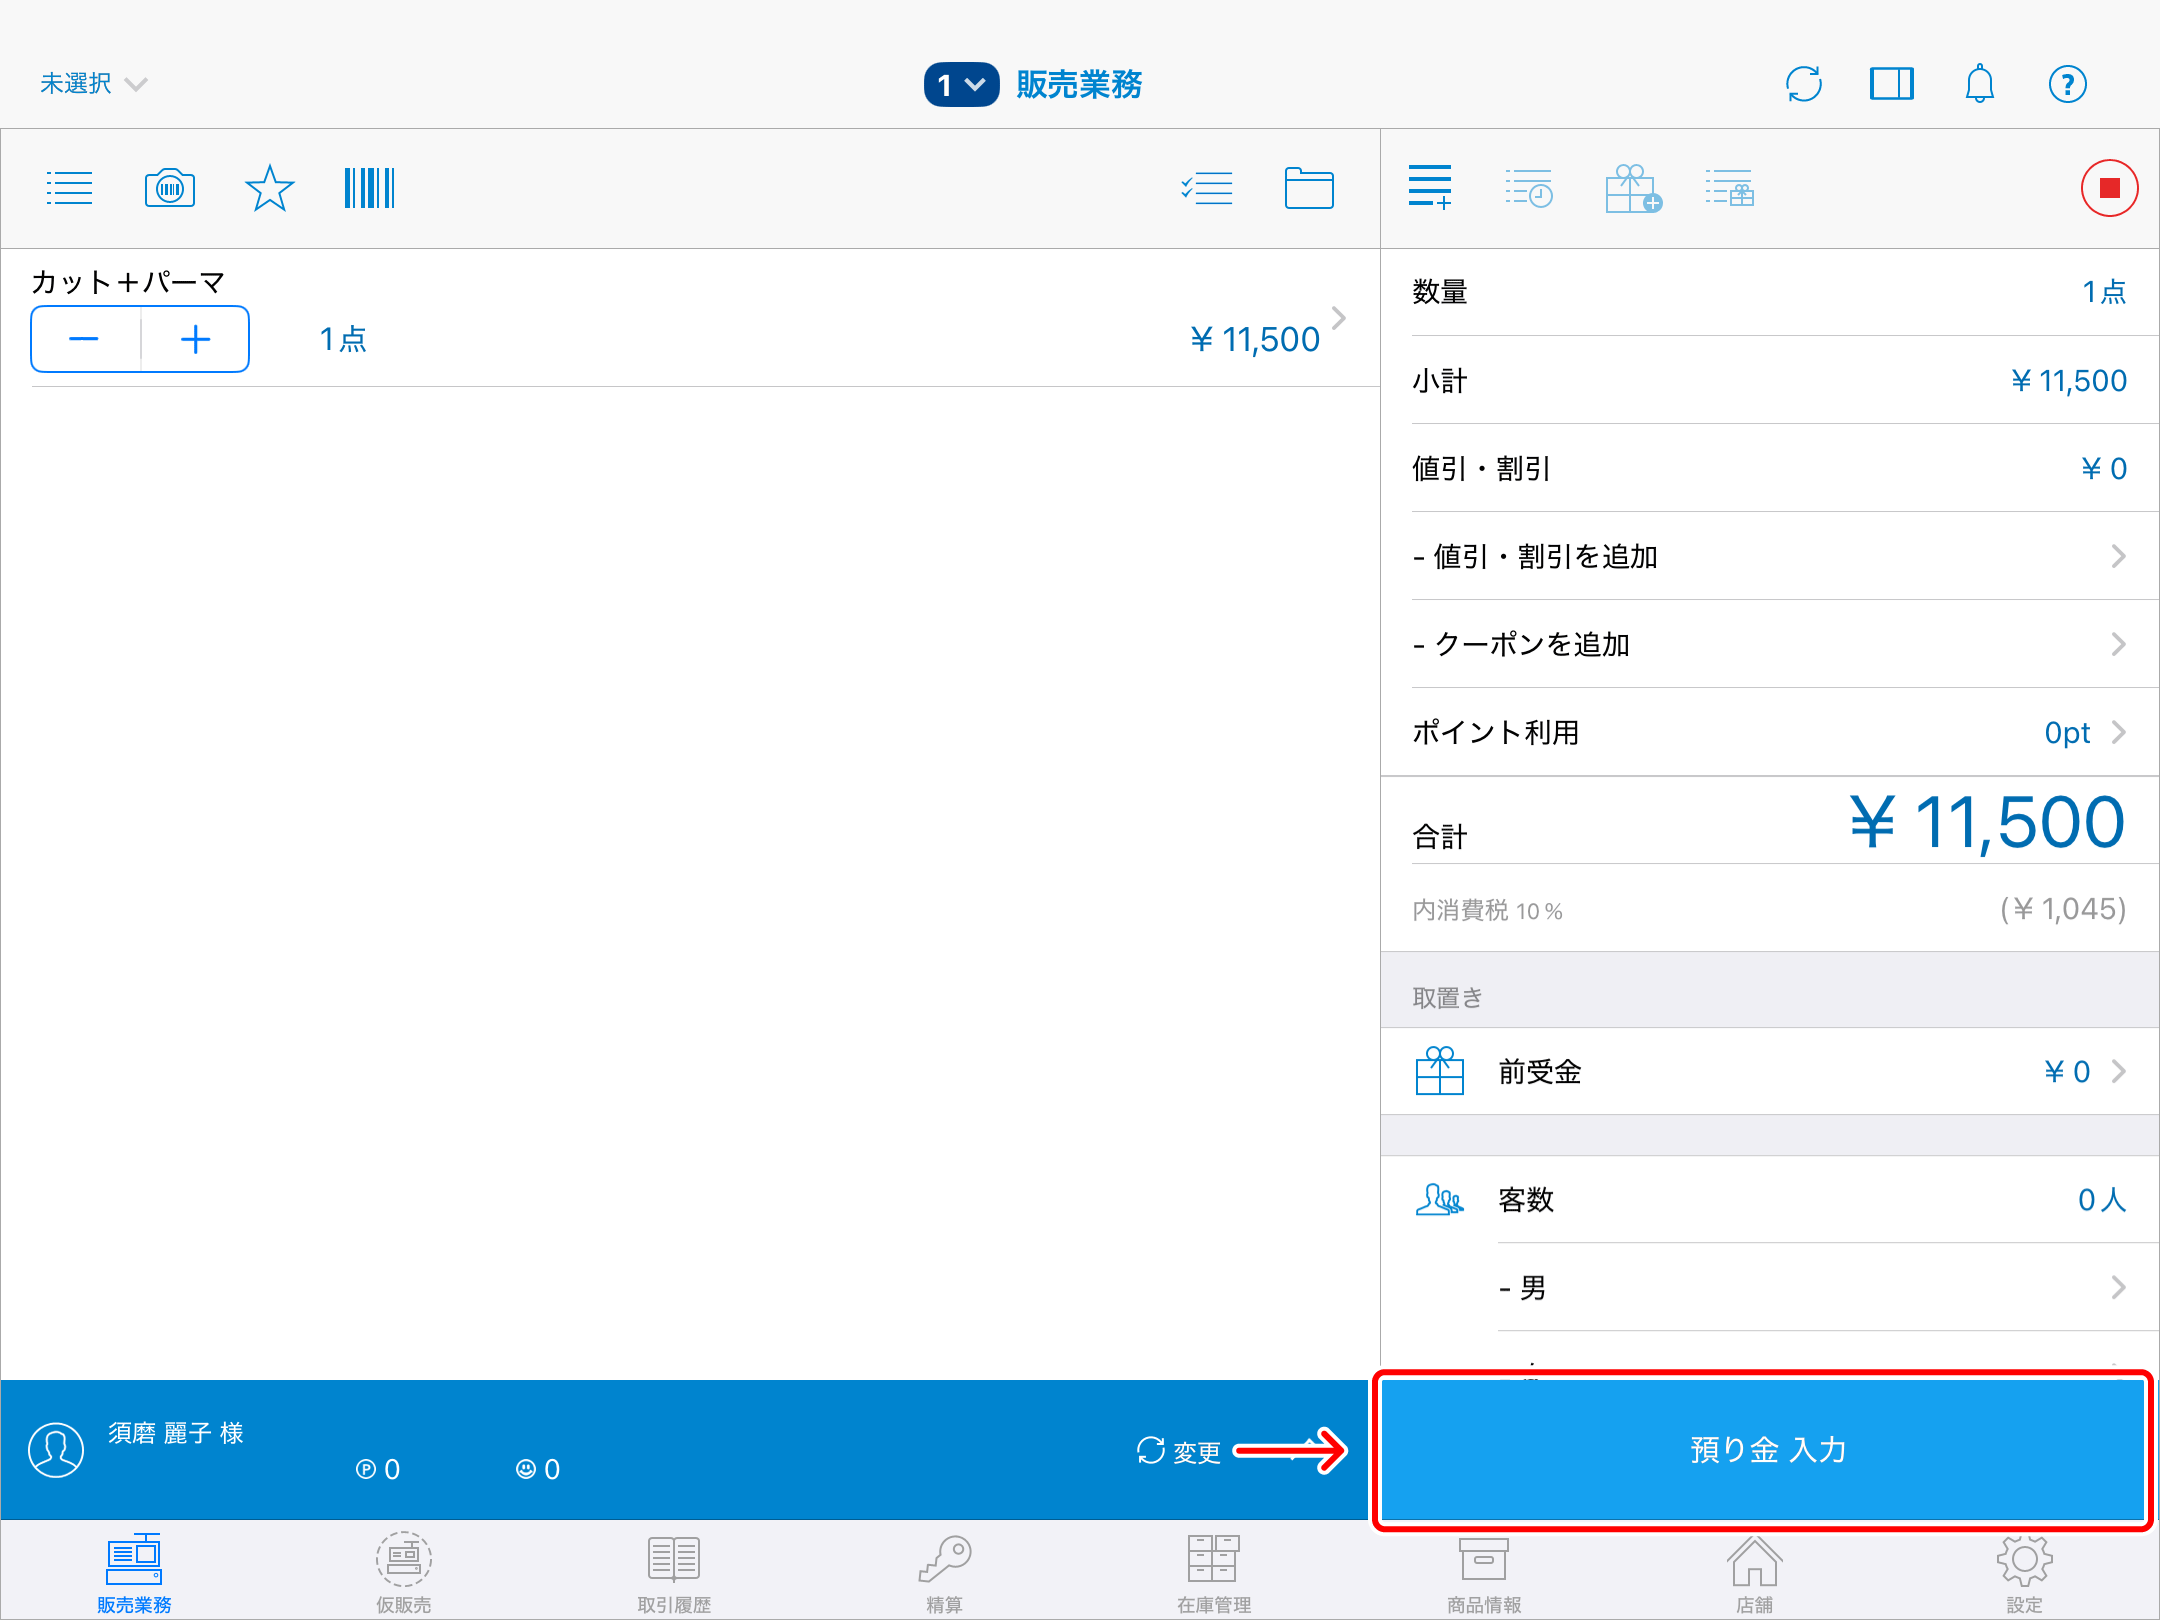Expand ポイント利用 row
The width and height of the screenshot is (2160, 1620).
click(x=1768, y=733)
